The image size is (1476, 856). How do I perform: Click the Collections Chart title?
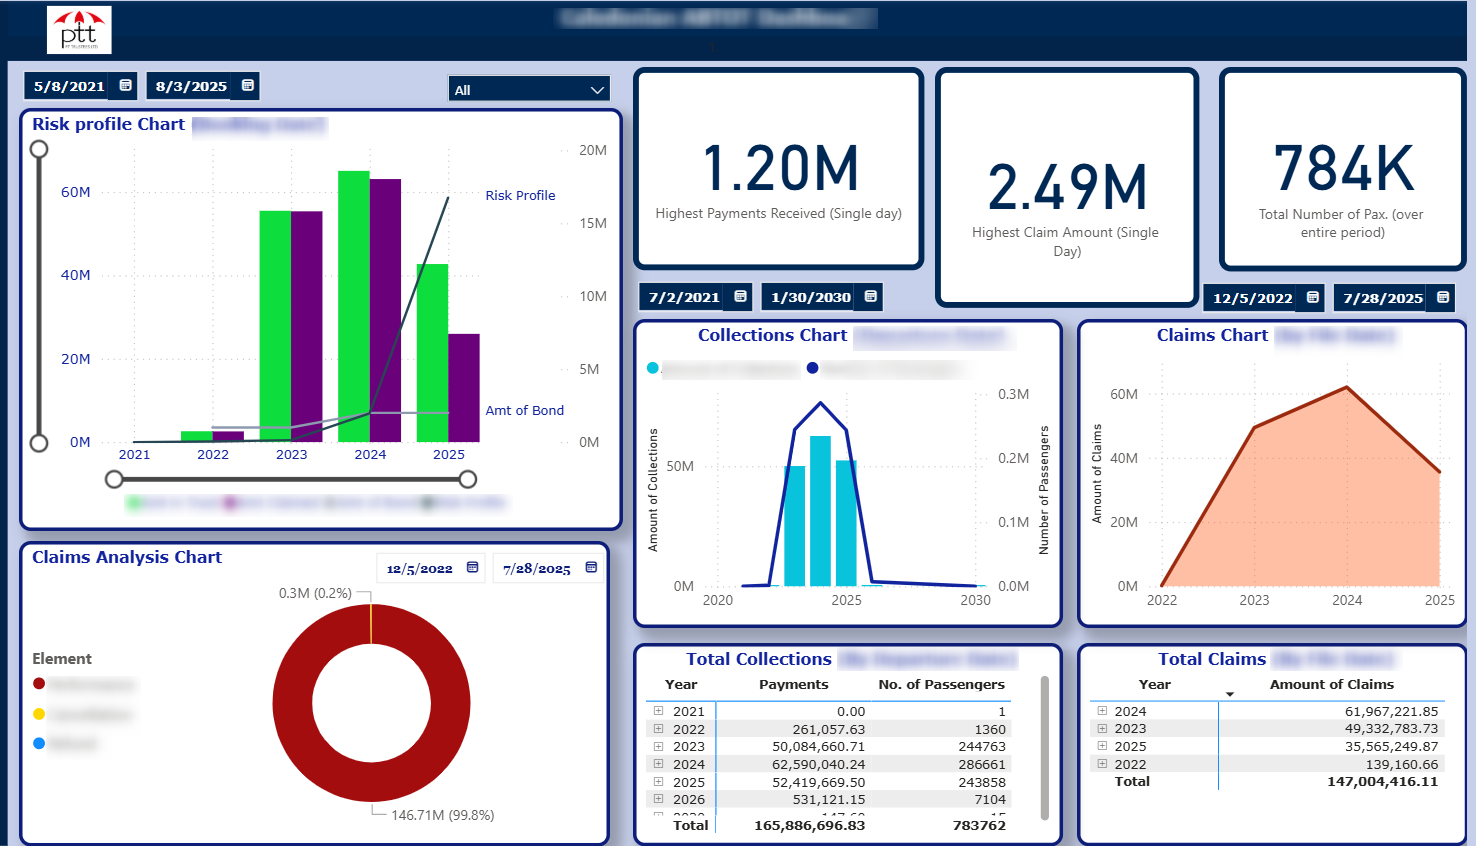[x=772, y=335]
